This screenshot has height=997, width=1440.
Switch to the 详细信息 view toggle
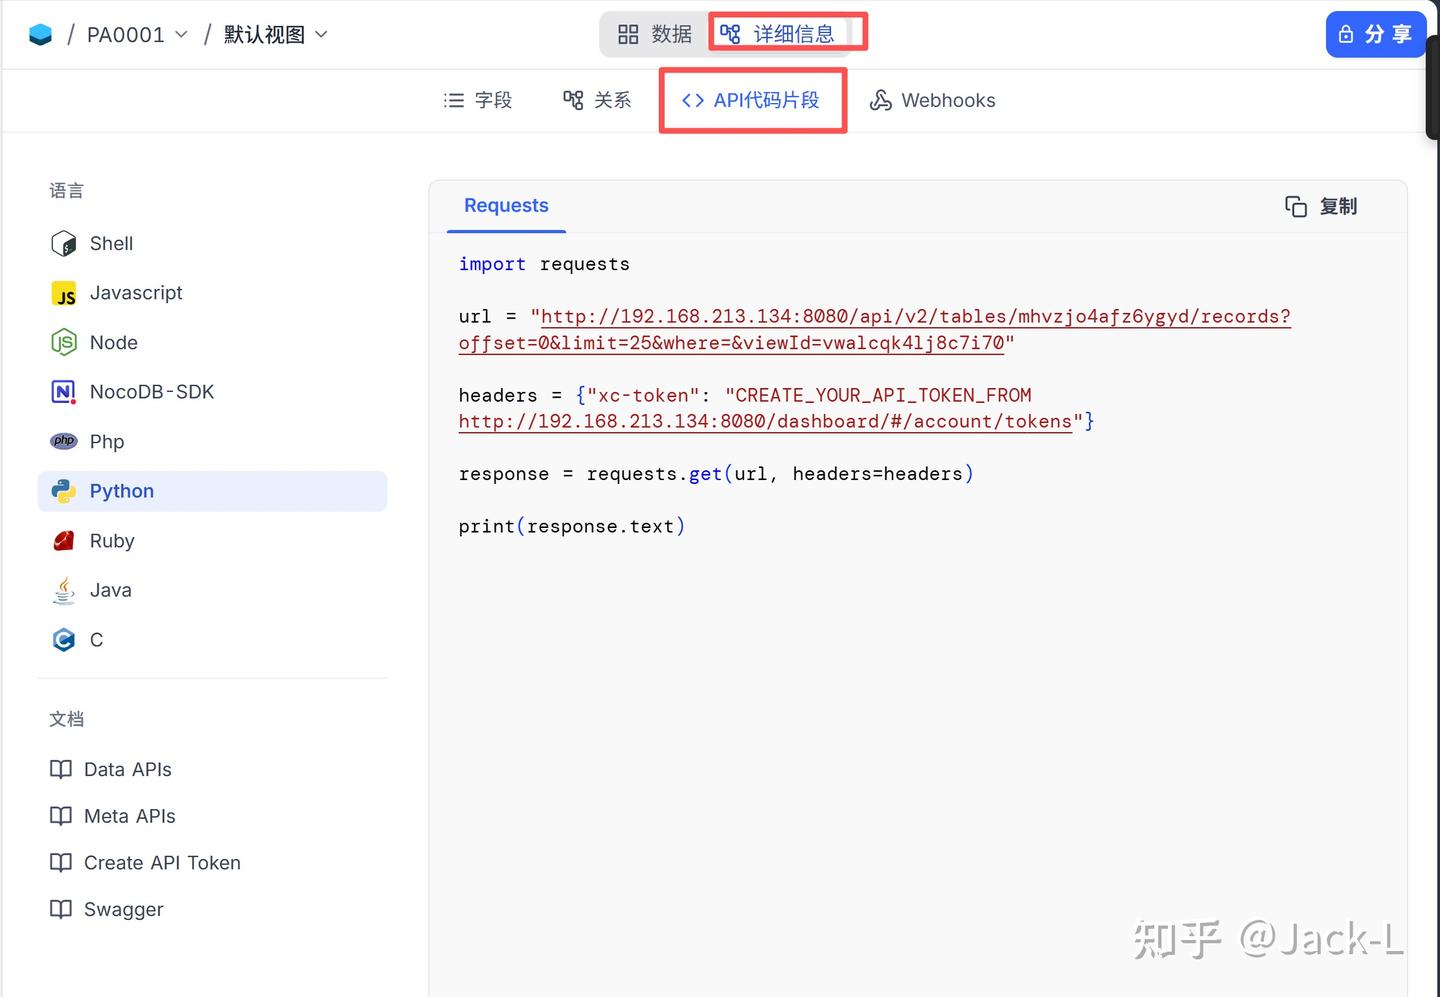(778, 35)
